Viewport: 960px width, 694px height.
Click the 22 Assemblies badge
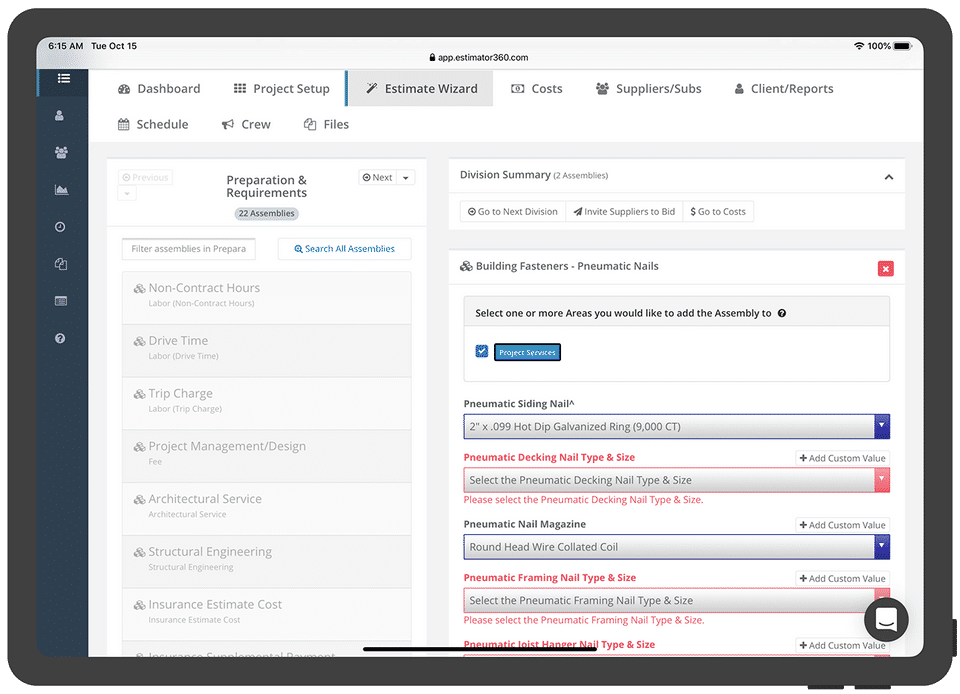266,214
